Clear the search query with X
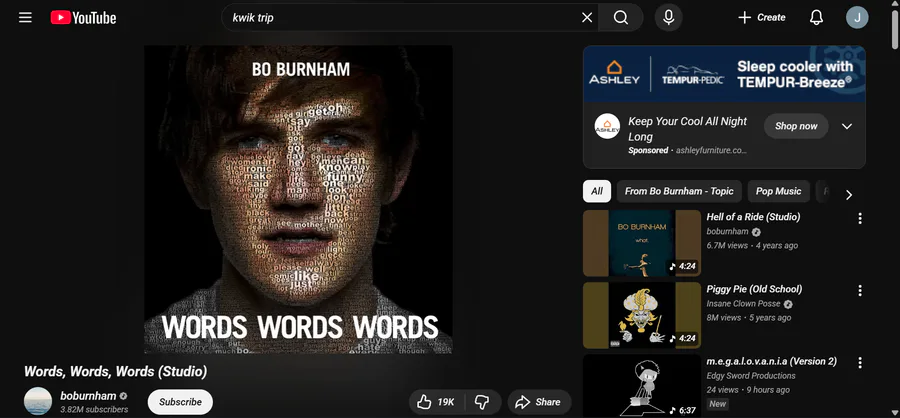This screenshot has height=418, width=900. tap(587, 18)
